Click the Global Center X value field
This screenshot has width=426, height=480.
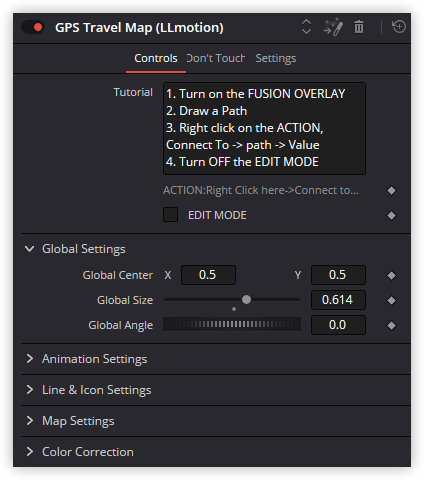pos(208,275)
